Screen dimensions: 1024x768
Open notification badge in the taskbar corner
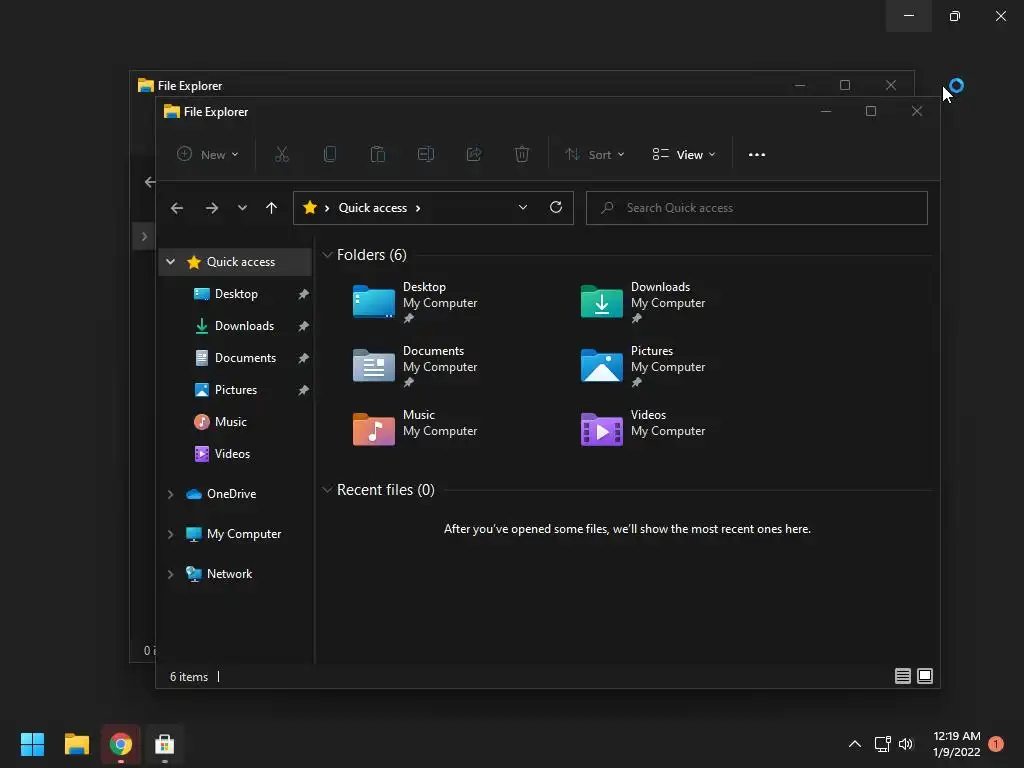pyautogui.click(x=996, y=744)
